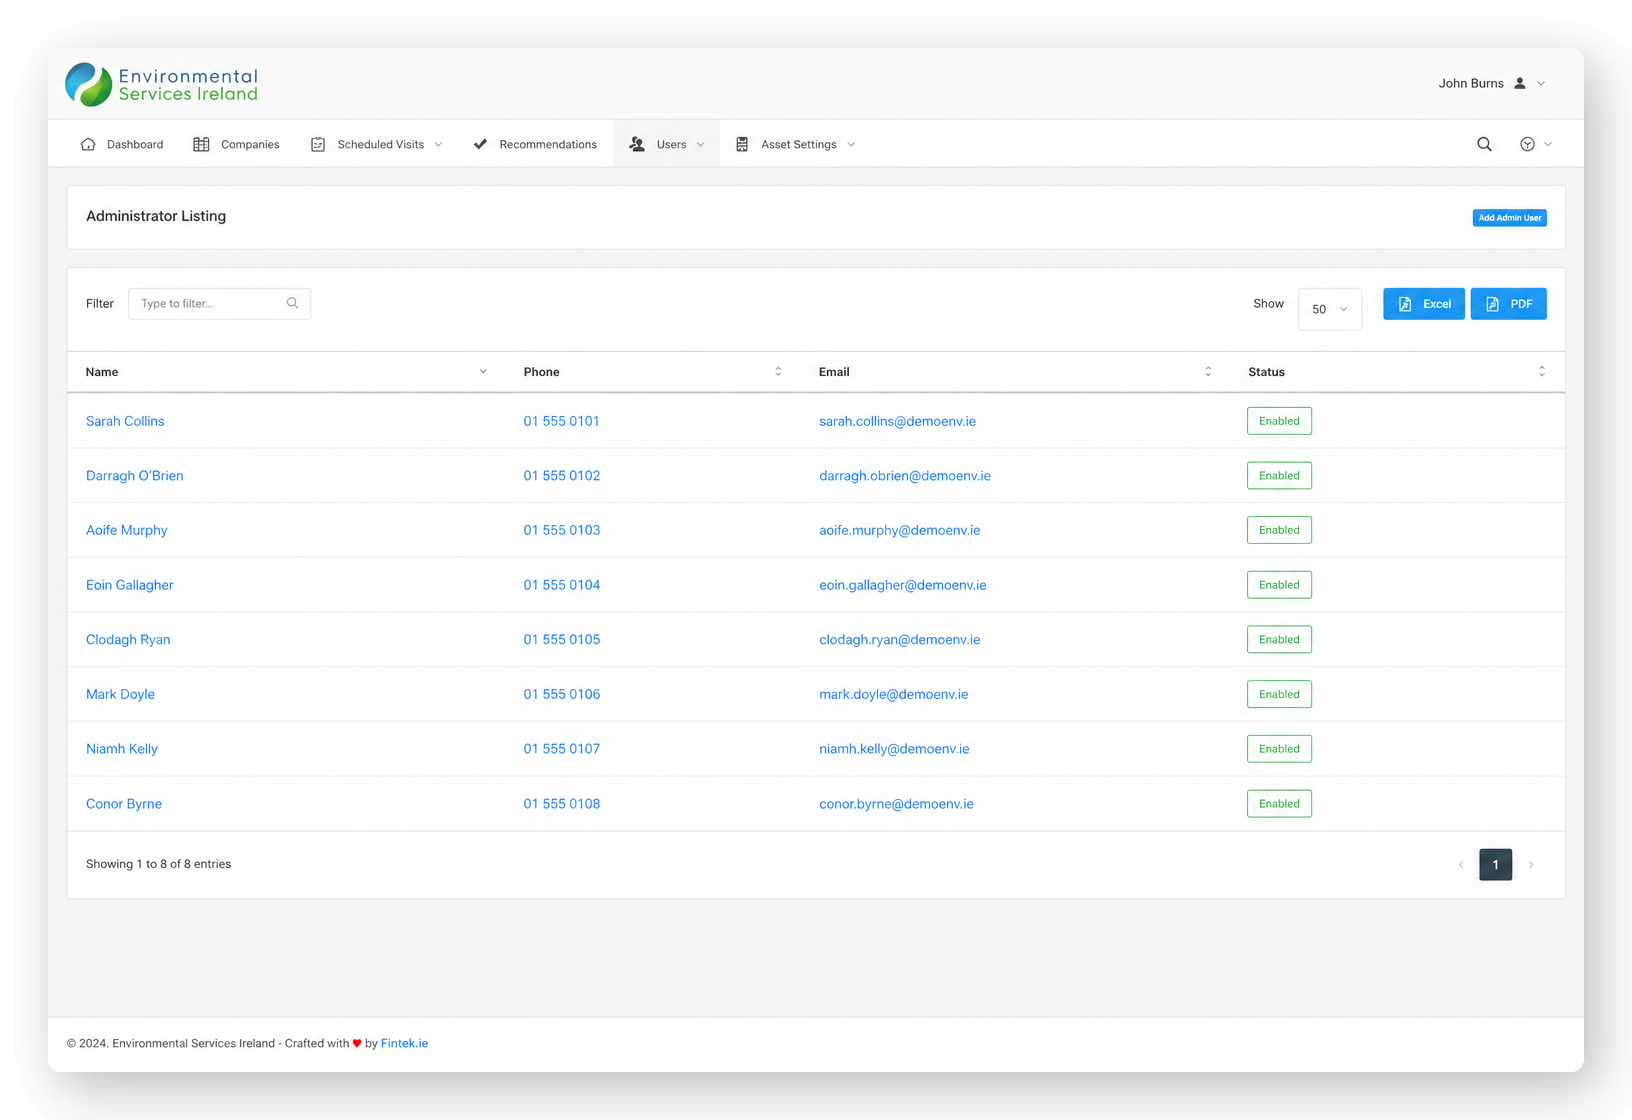Click the Add Admin User button

click(x=1509, y=218)
